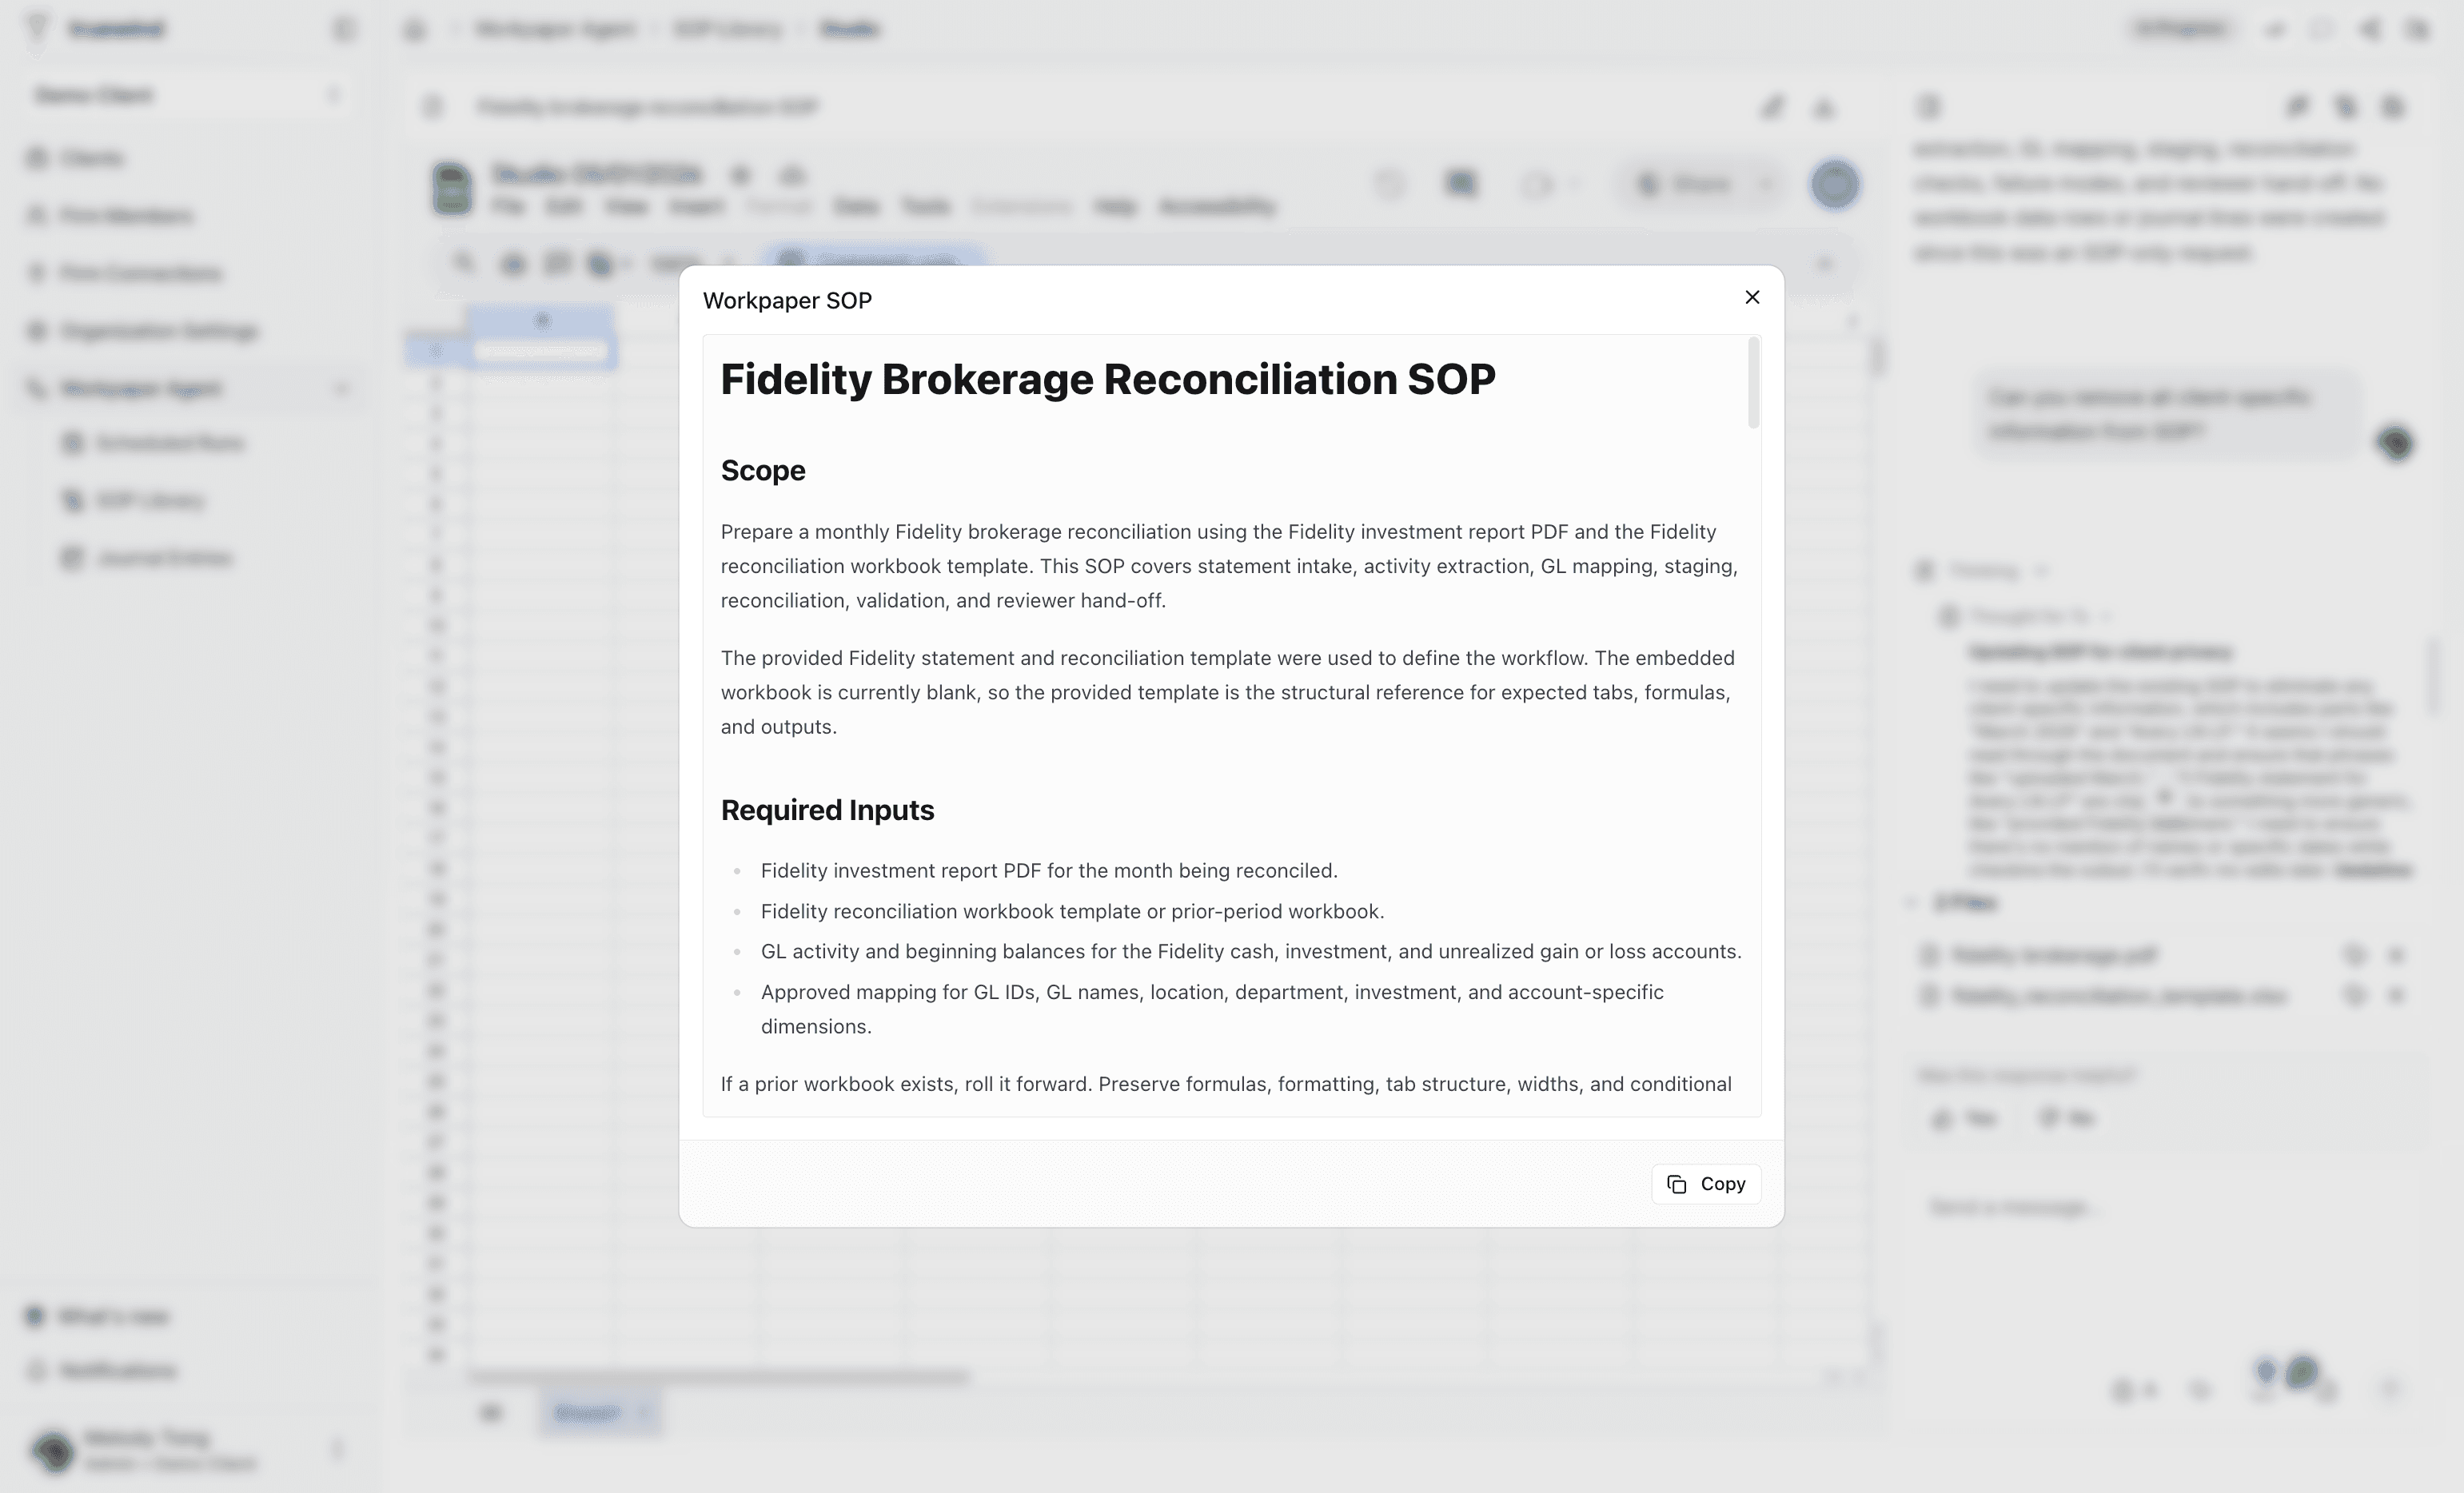Click the 'Scope' section heading
This screenshot has height=1493, width=2464.
pyautogui.click(x=763, y=470)
